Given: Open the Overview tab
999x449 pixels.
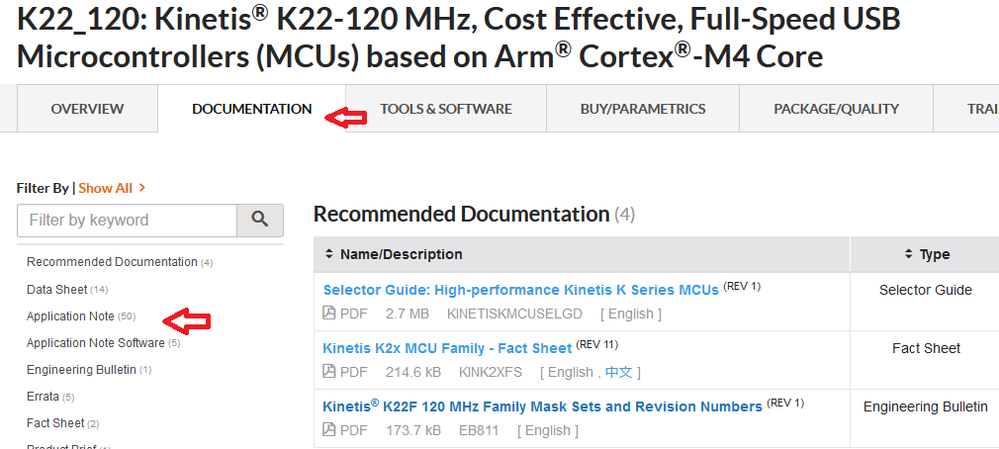Looking at the screenshot, I should [87, 109].
